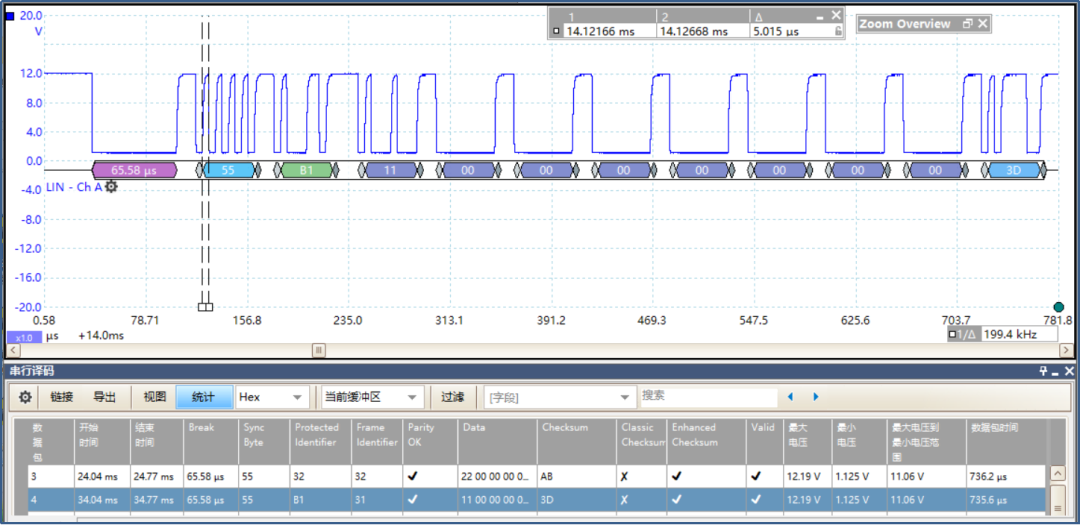Select the B1 identifier packet in waveform
This screenshot has height=525, width=1080.
[x=307, y=169]
